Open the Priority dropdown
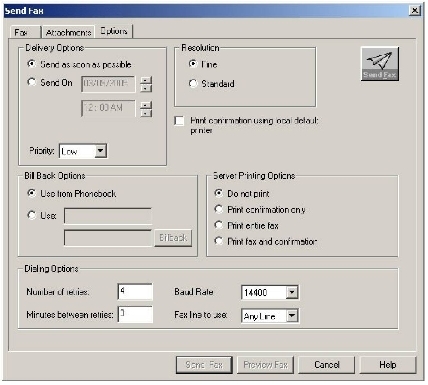Image resolution: width=428 pixels, height=385 pixels. tap(100, 151)
